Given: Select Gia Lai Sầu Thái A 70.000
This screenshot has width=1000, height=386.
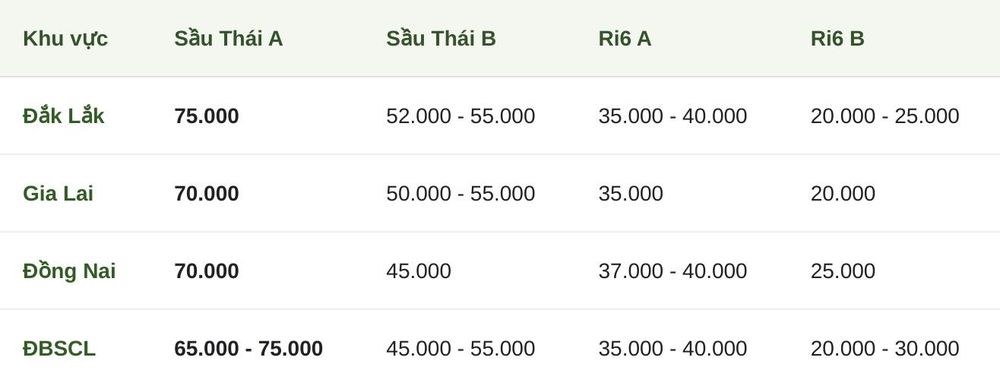Looking at the screenshot, I should (x=207, y=193).
